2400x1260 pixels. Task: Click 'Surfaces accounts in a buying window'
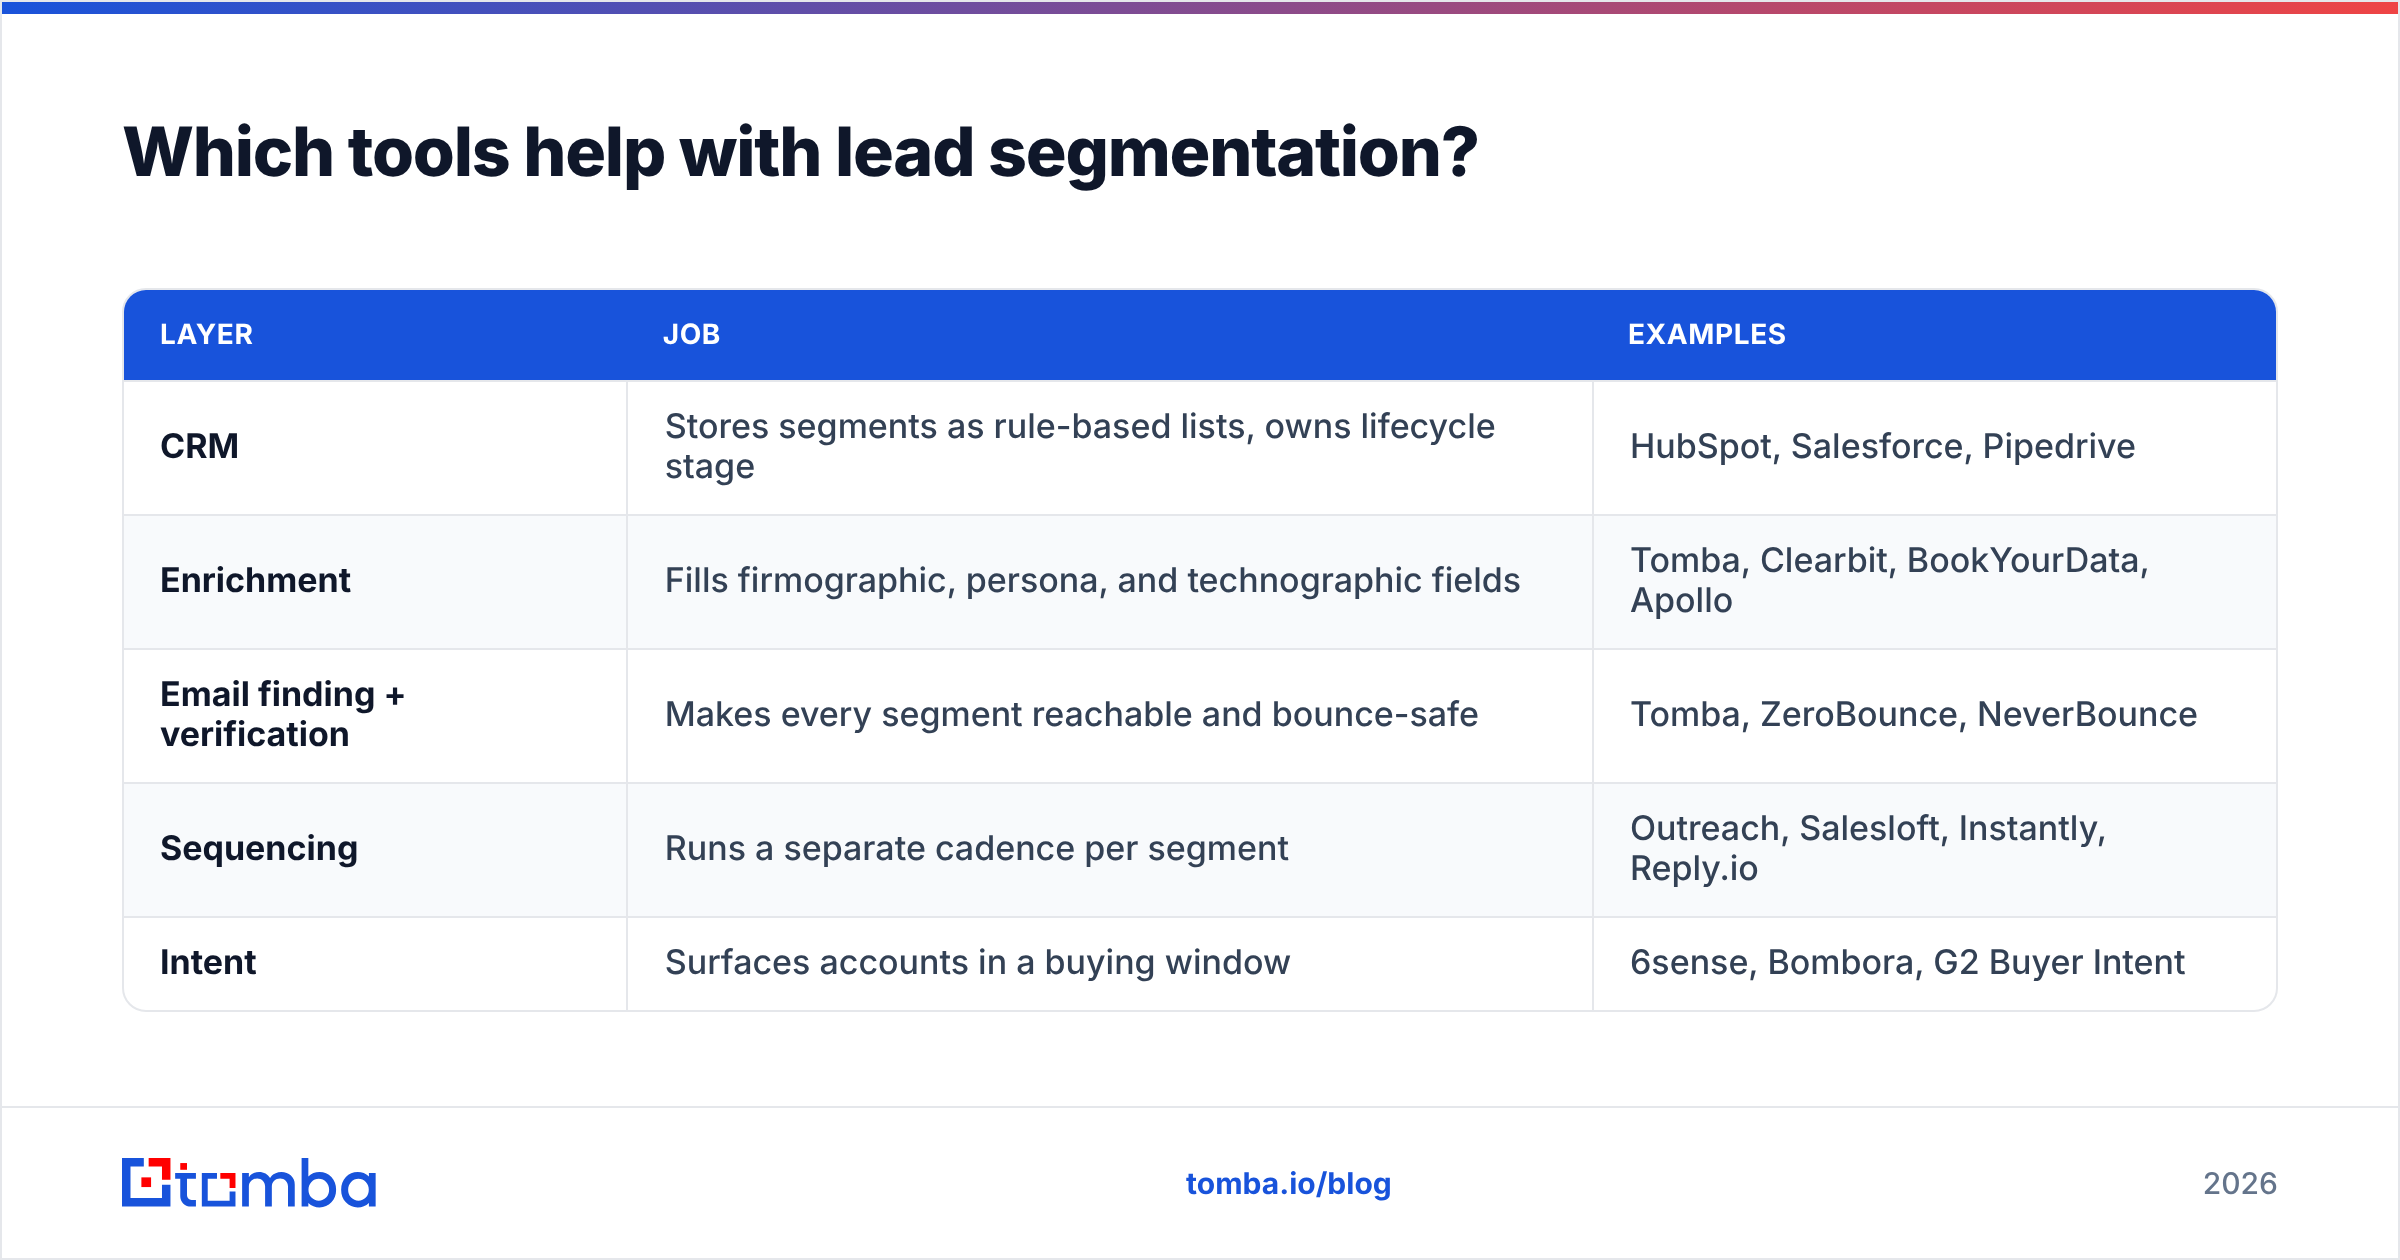(x=977, y=963)
